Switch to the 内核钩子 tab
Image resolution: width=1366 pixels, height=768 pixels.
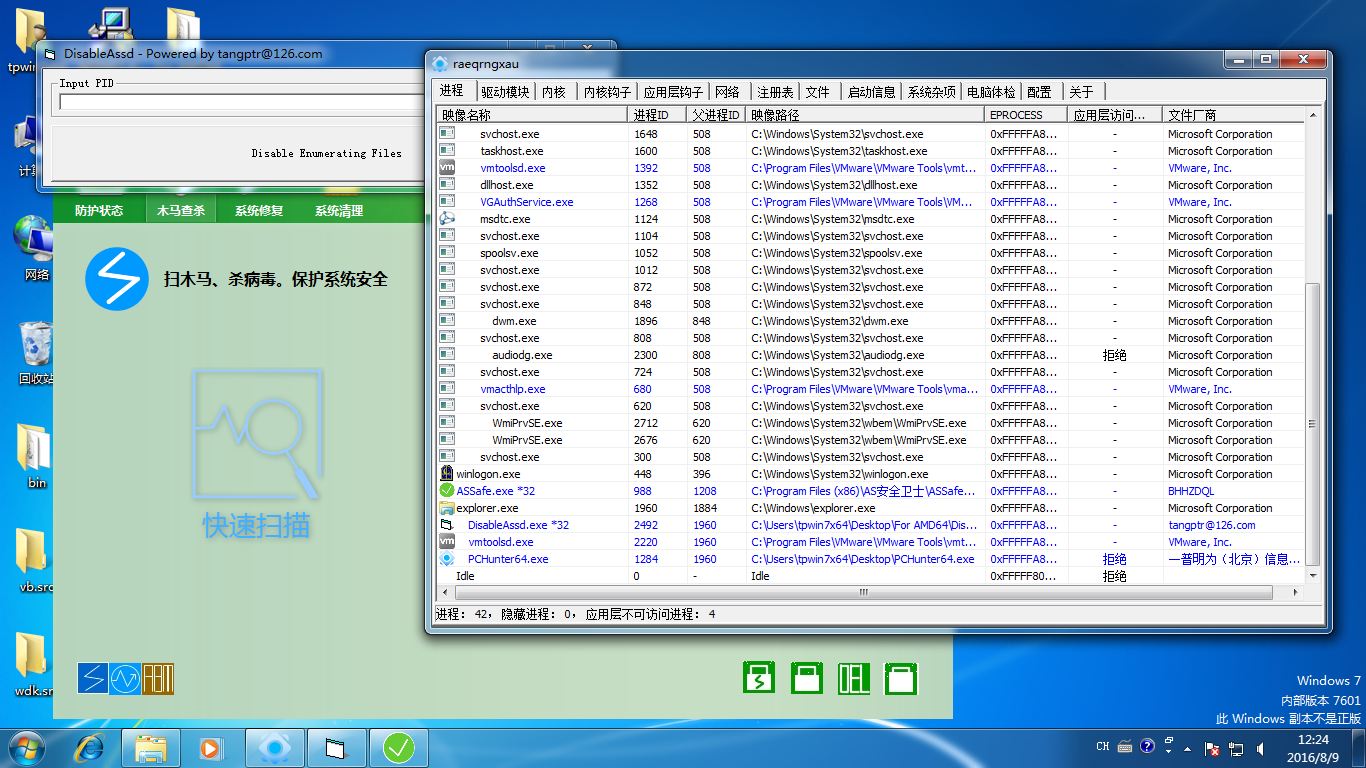pos(607,92)
